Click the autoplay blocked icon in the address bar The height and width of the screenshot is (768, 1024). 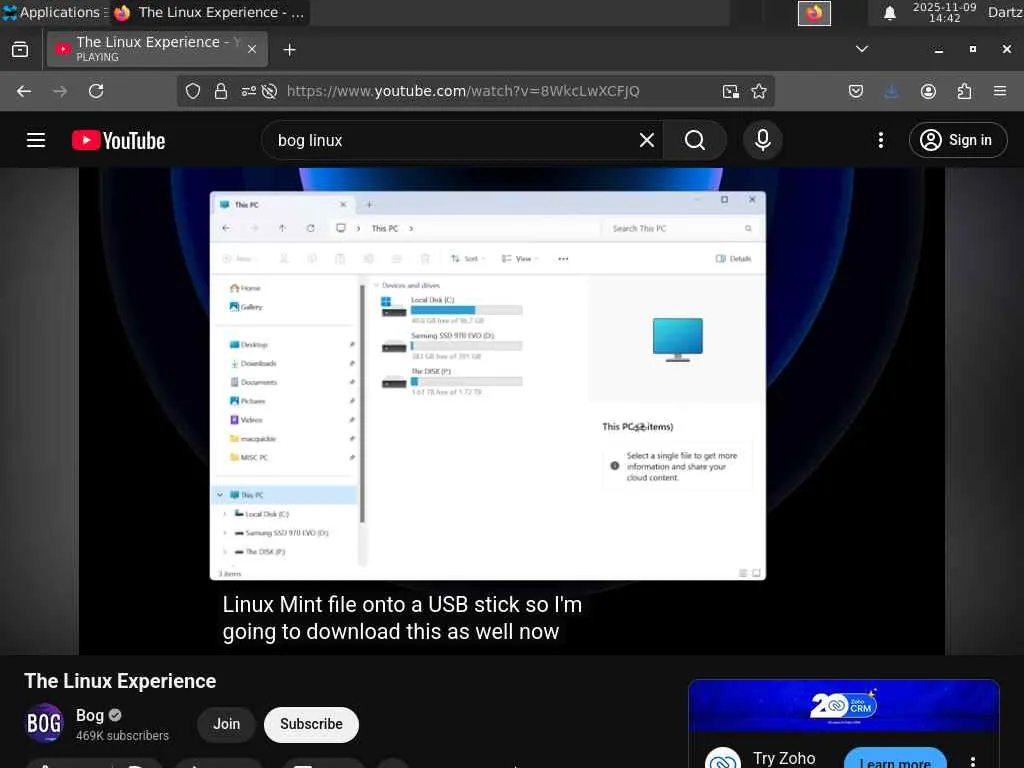269,91
